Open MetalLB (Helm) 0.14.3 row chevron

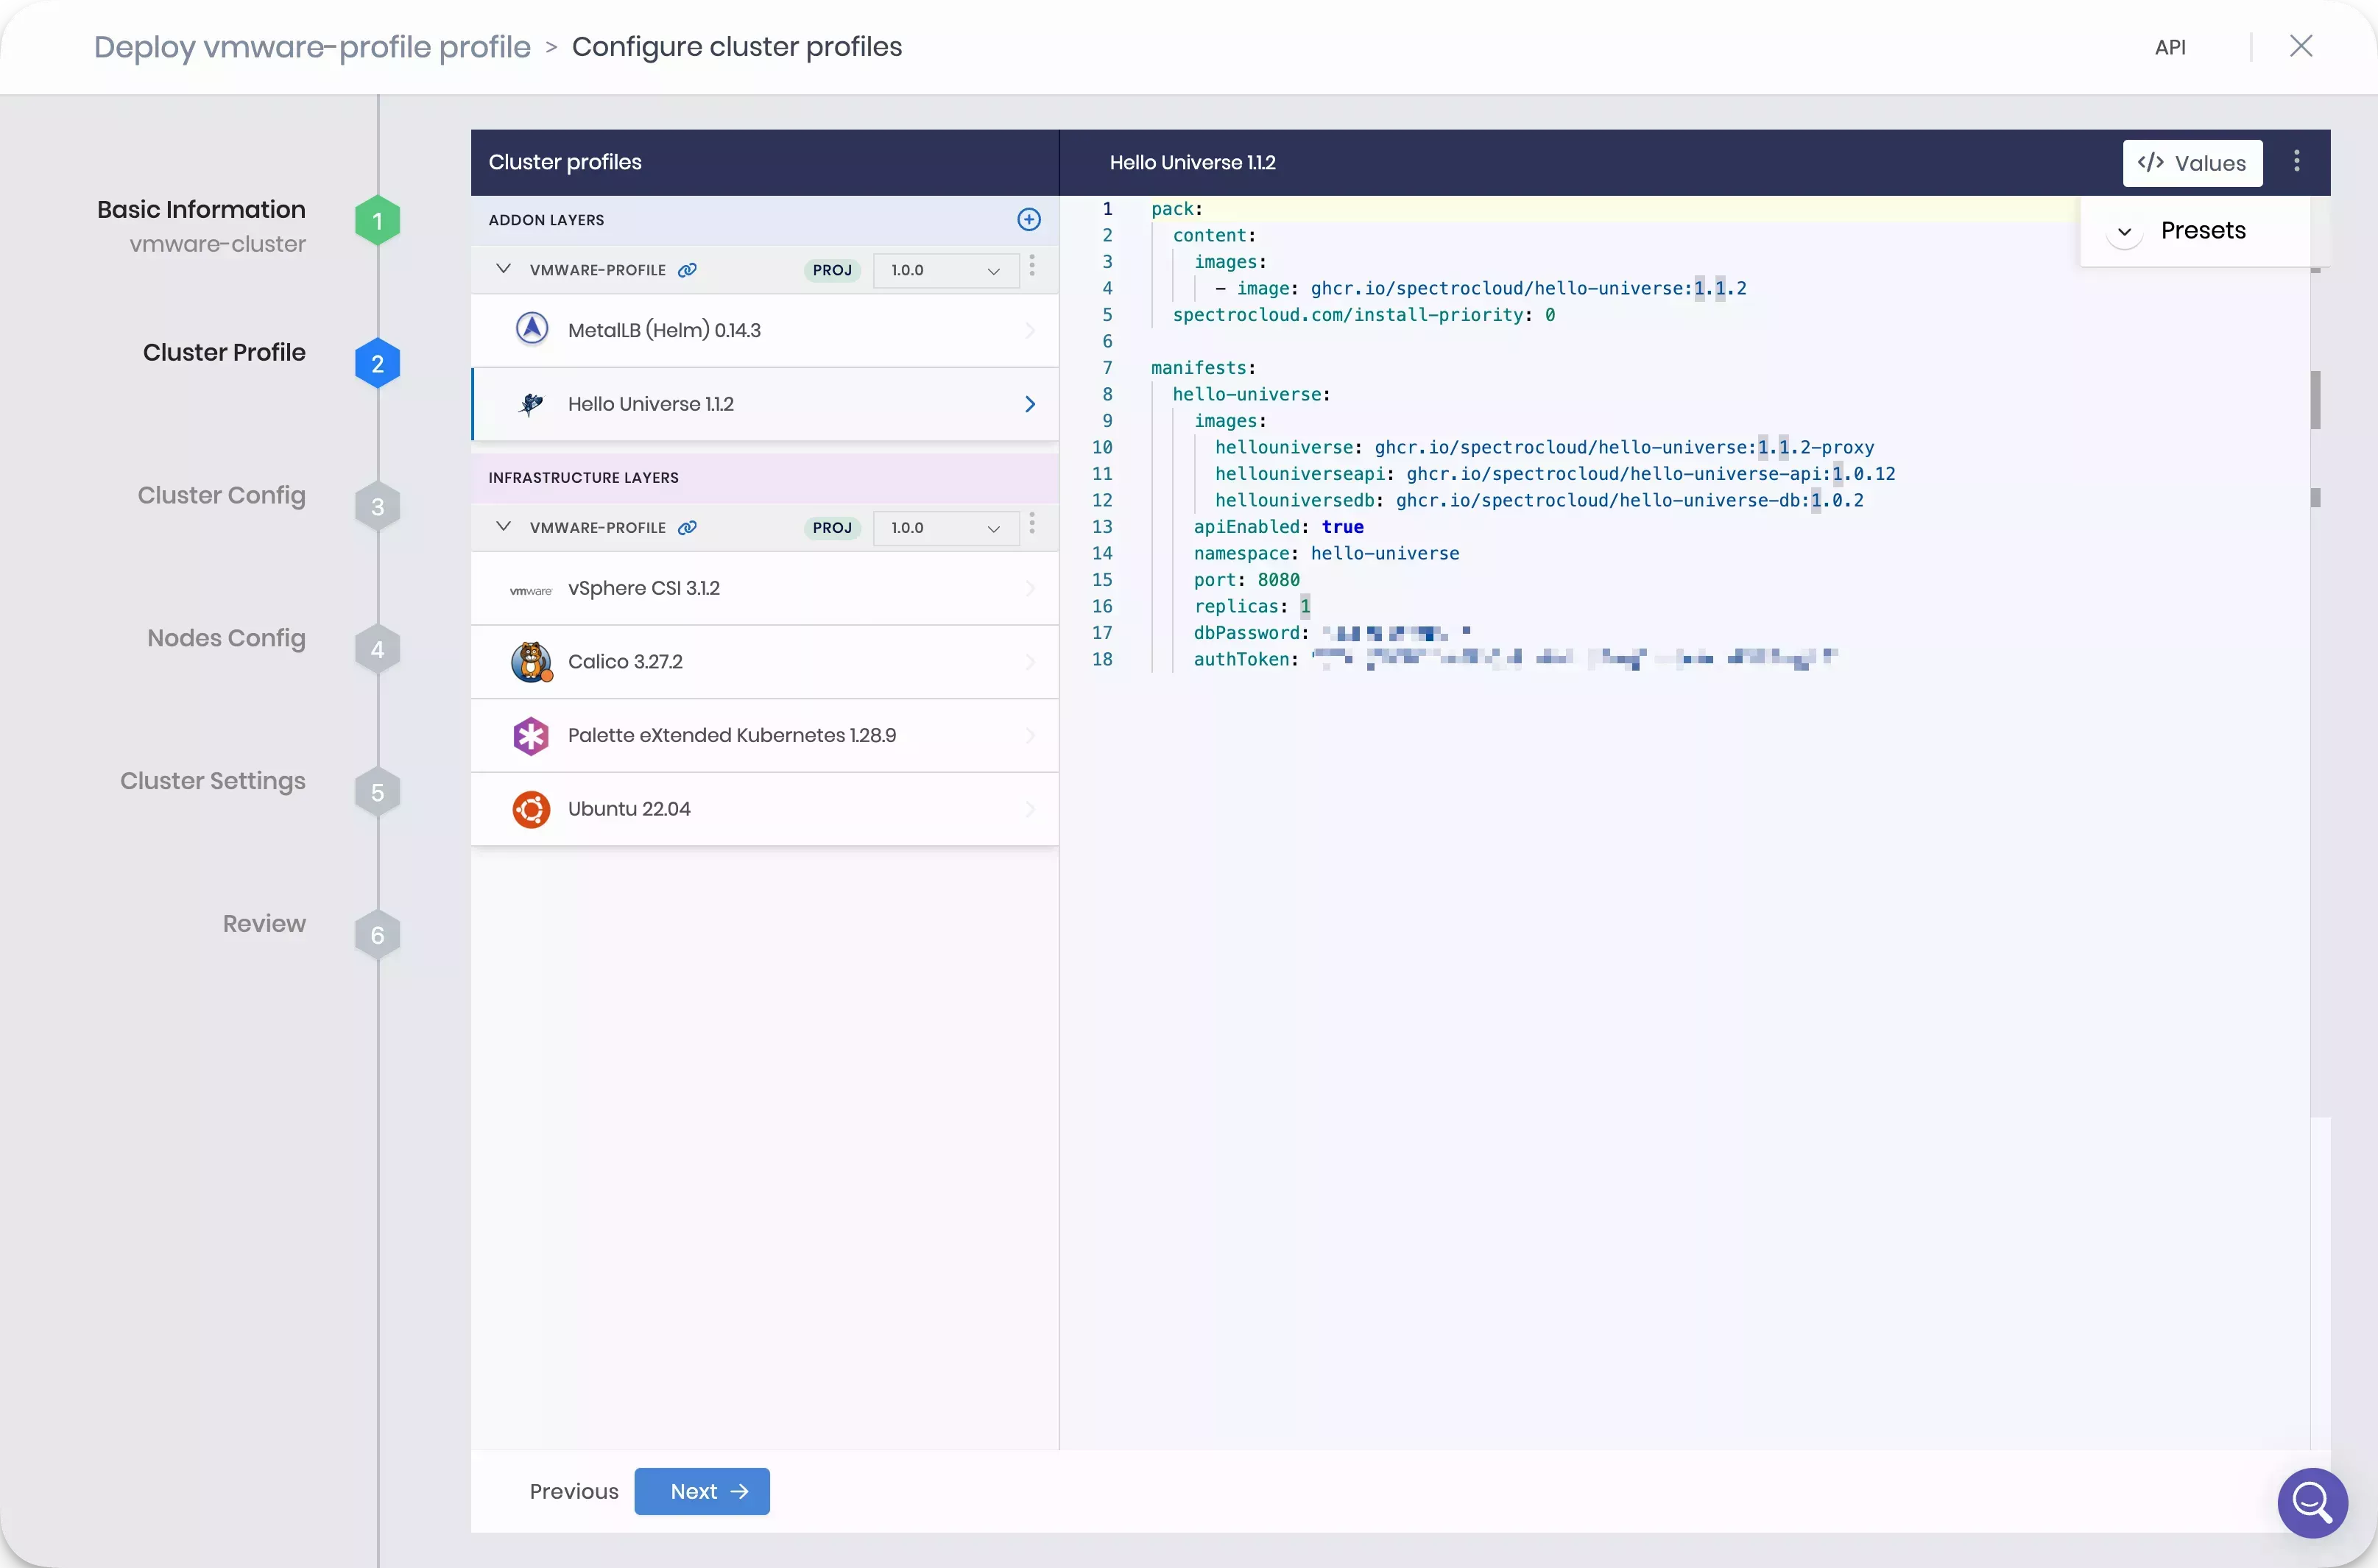[x=1029, y=330]
